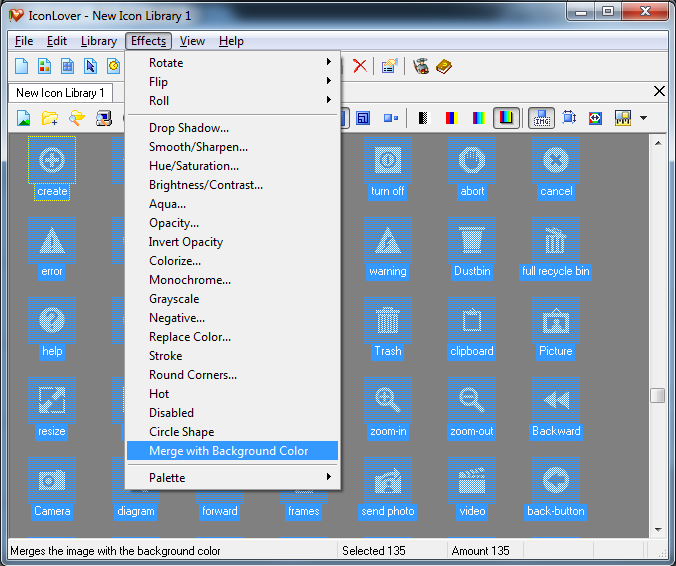Image resolution: width=676 pixels, height=566 pixels.
Task: Click the new icon with colored squares
Action: point(44,66)
